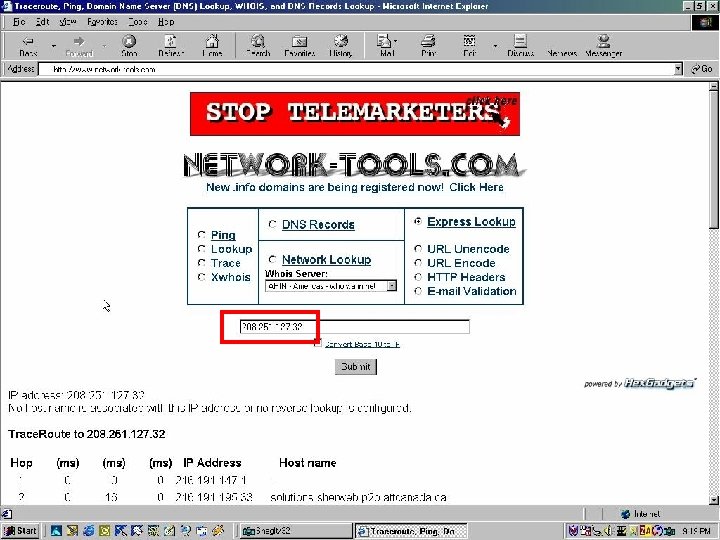720x540 pixels.
Task: Choose the URL Encode radio option
Action: 418,263
